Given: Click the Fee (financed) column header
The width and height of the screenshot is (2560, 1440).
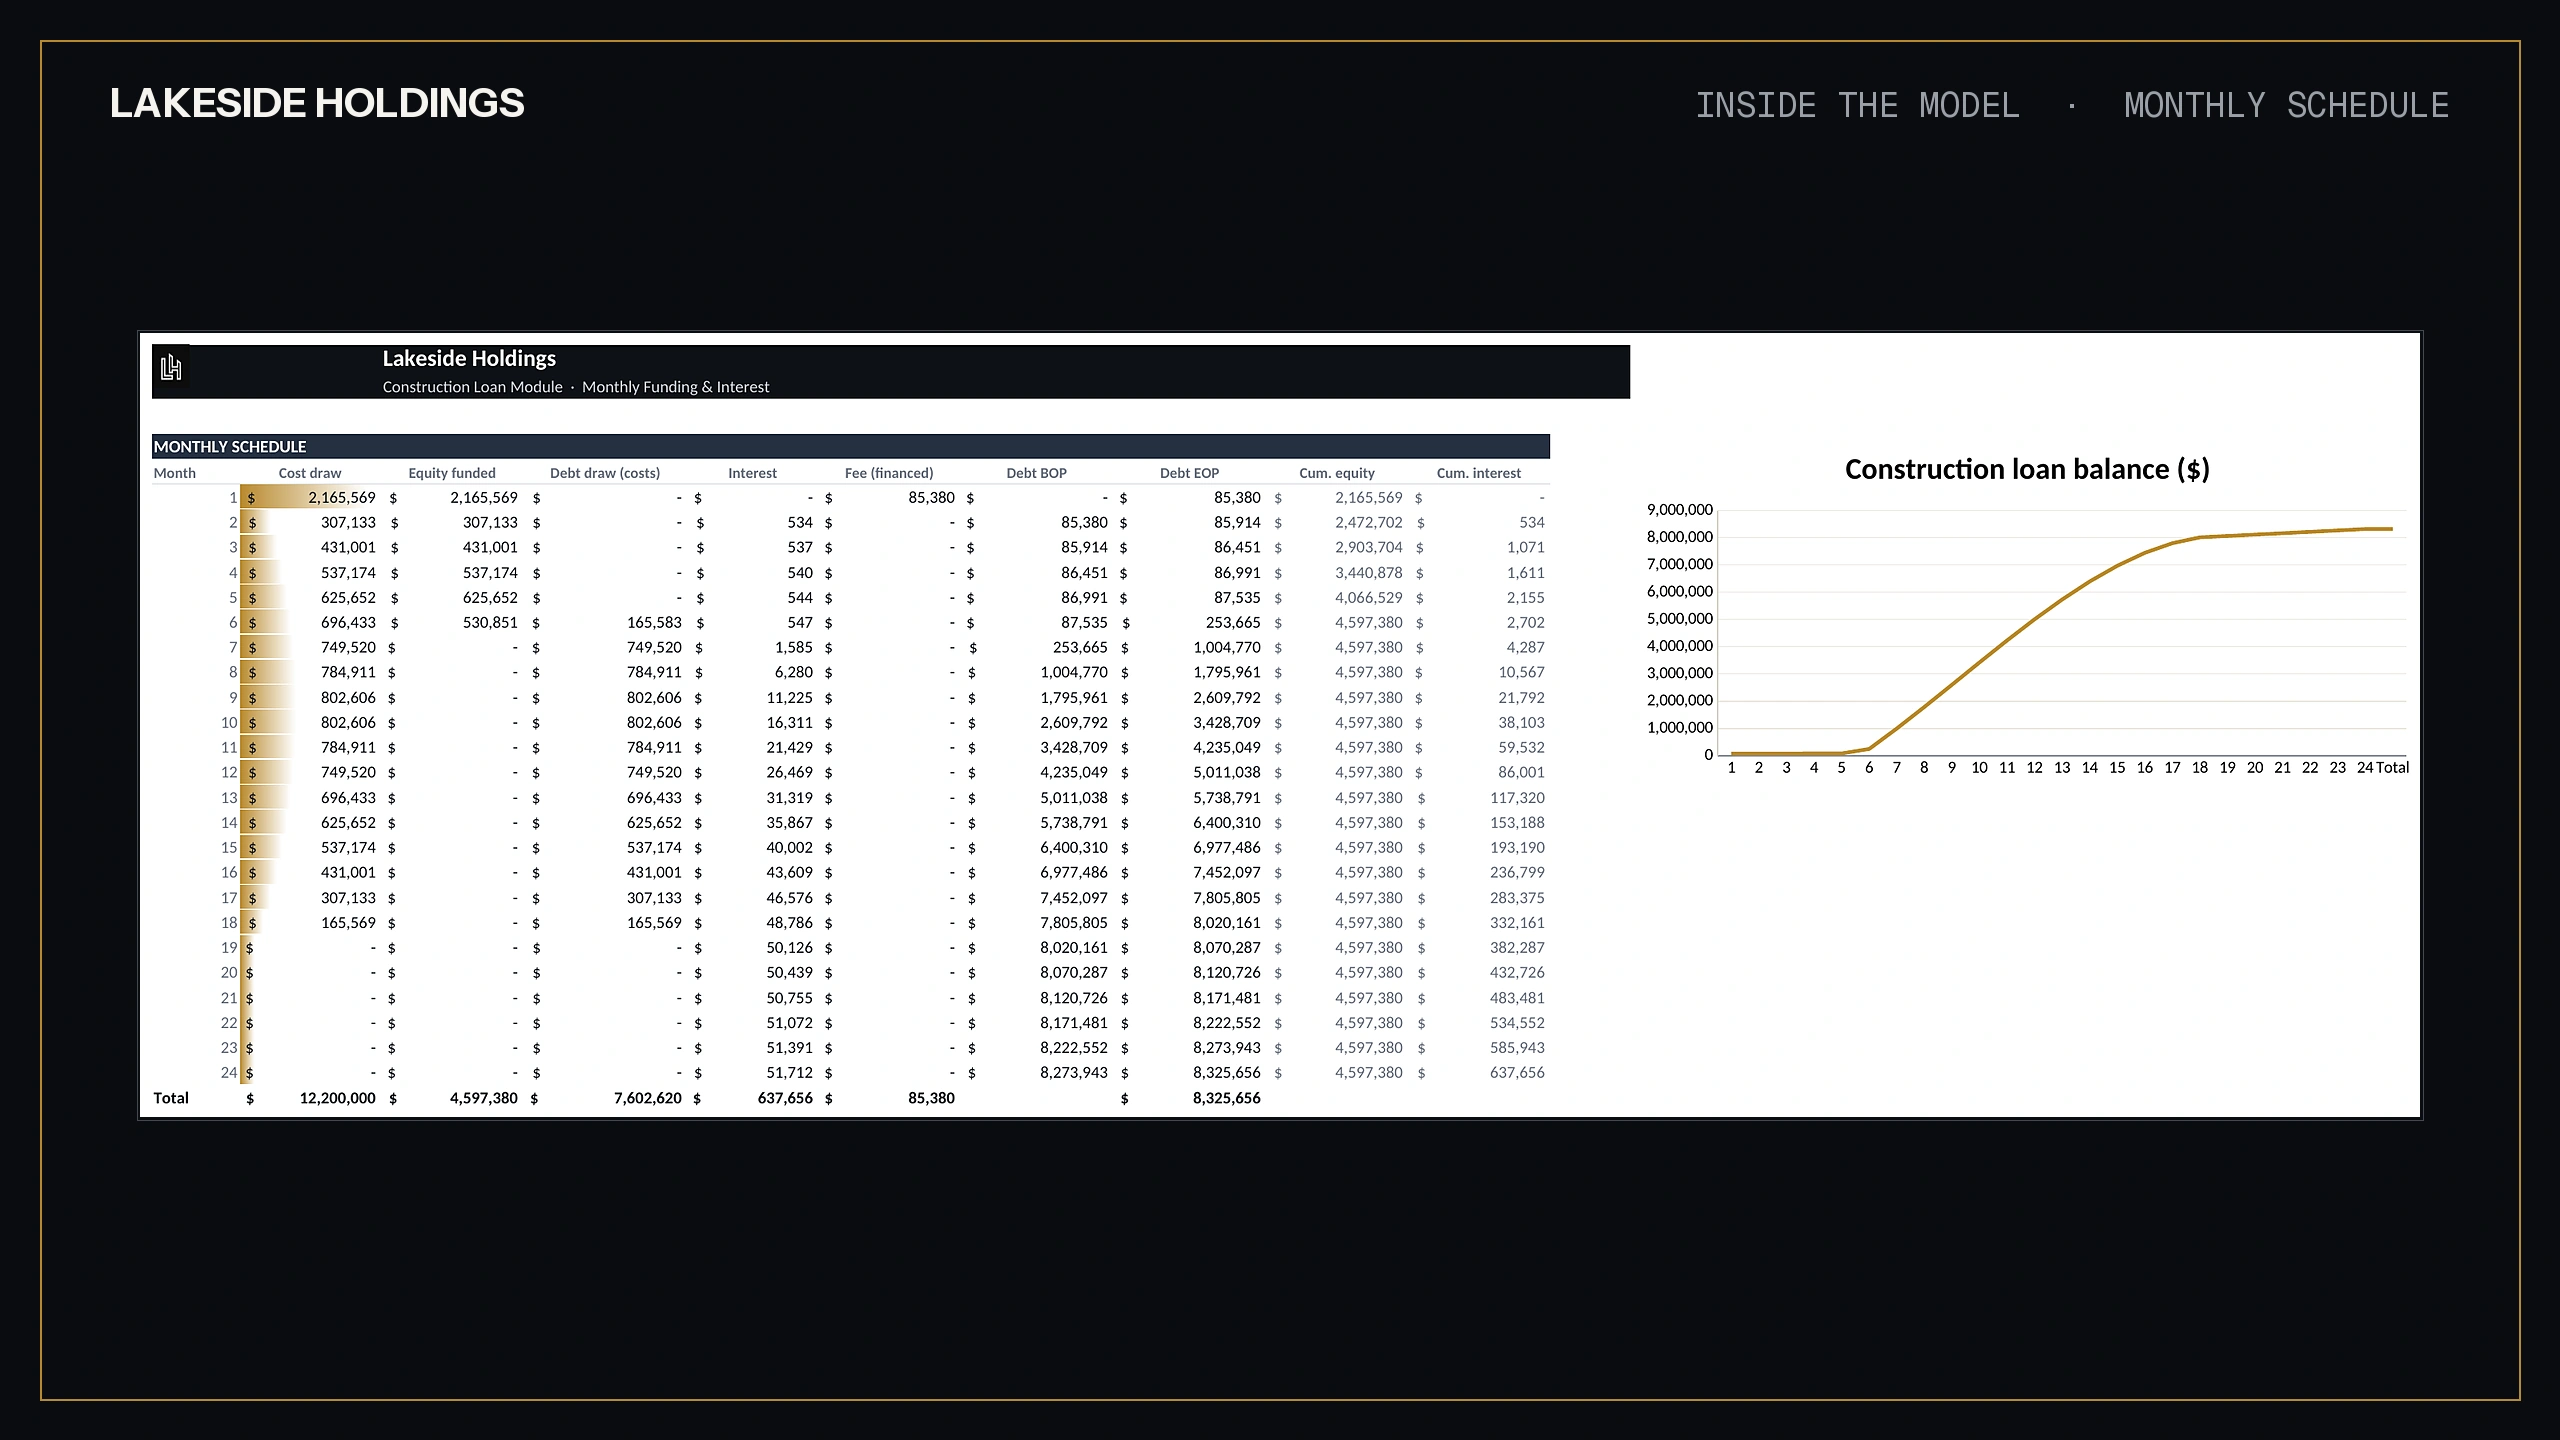Looking at the screenshot, I should 889,473.
